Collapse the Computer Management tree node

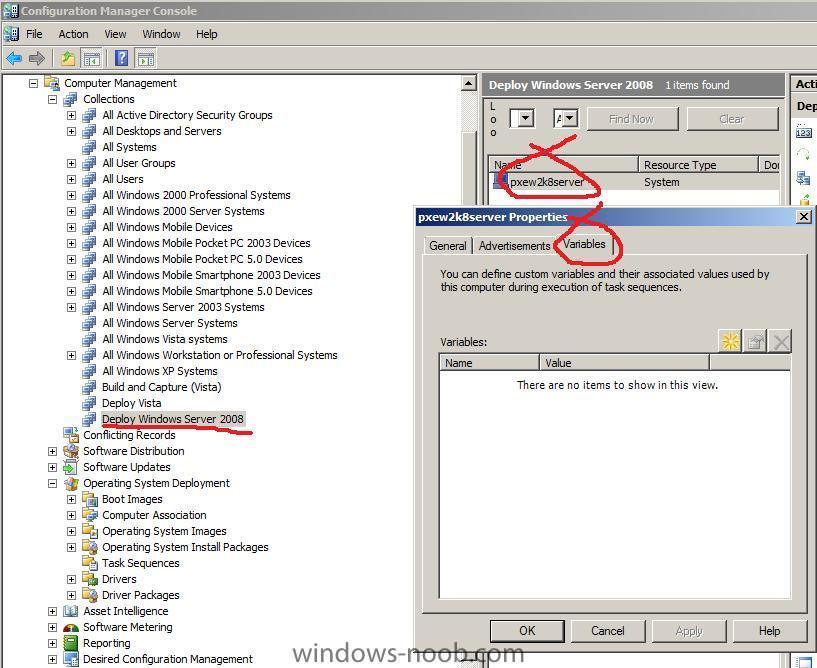pyautogui.click(x=33, y=83)
